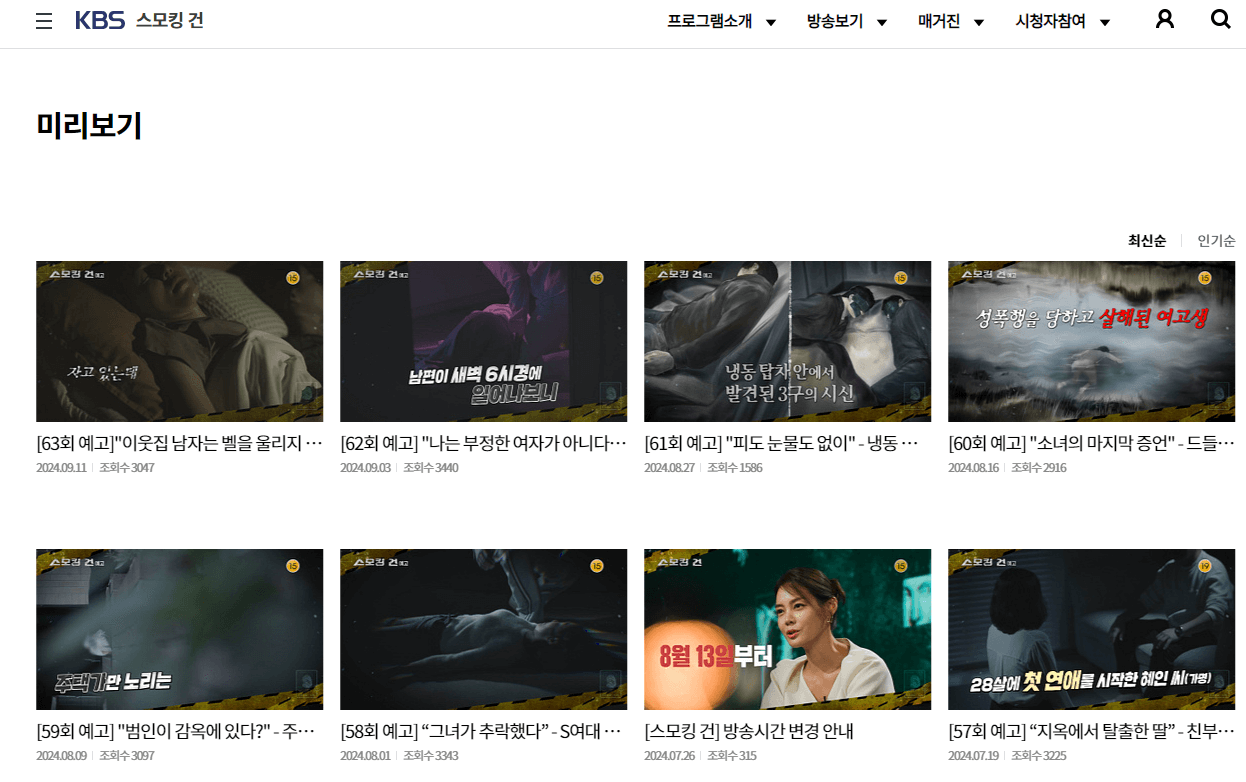Open the hamburger menu icon
This screenshot has height=782, width=1246.
pos(43,20)
